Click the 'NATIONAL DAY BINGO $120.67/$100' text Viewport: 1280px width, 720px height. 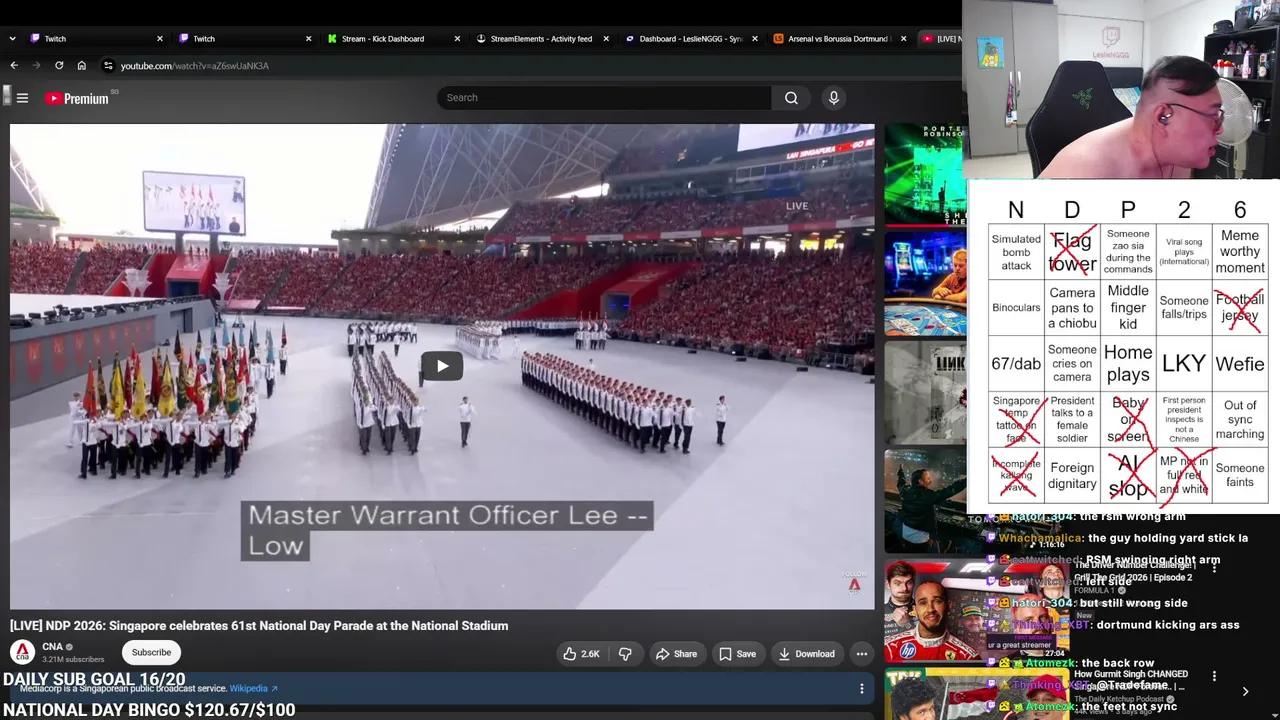tap(149, 710)
